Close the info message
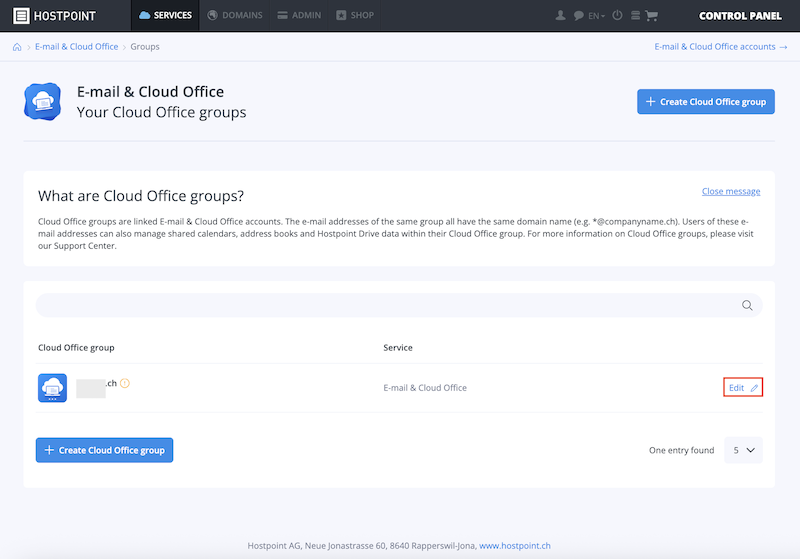Screen dimensions: 800x559 [731, 191]
